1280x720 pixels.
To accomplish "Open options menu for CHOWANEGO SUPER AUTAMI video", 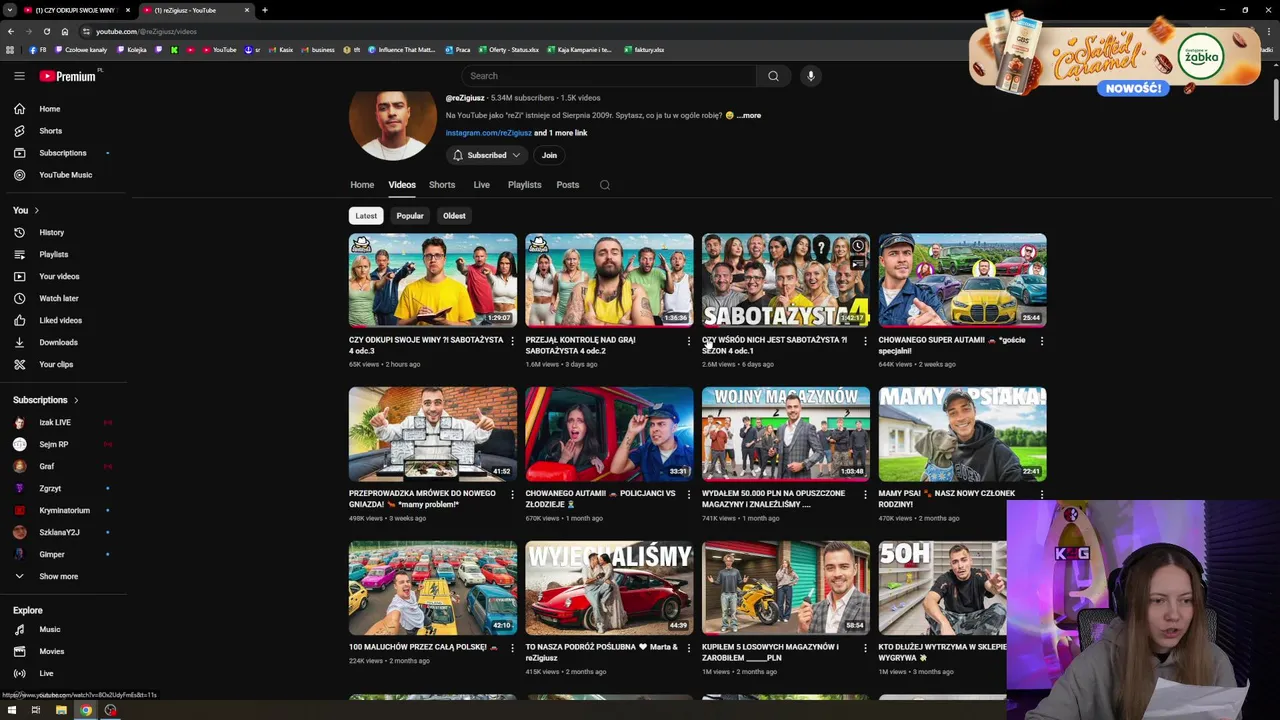I will coord(1042,341).
